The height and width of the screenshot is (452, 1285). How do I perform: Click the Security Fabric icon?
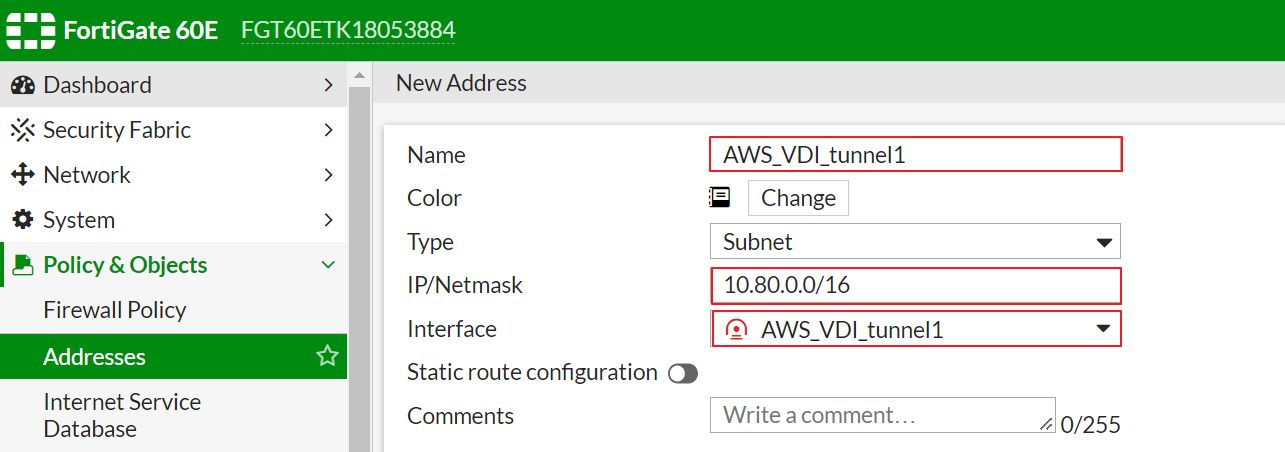click(x=23, y=130)
